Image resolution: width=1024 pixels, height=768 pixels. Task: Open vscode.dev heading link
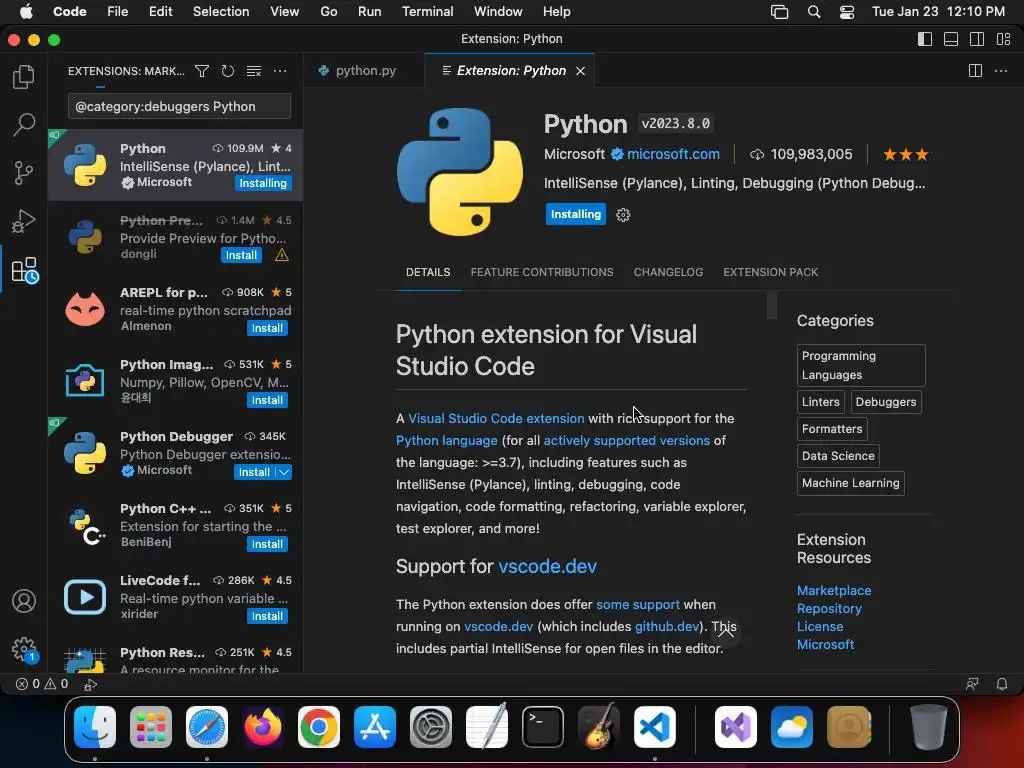coord(547,566)
